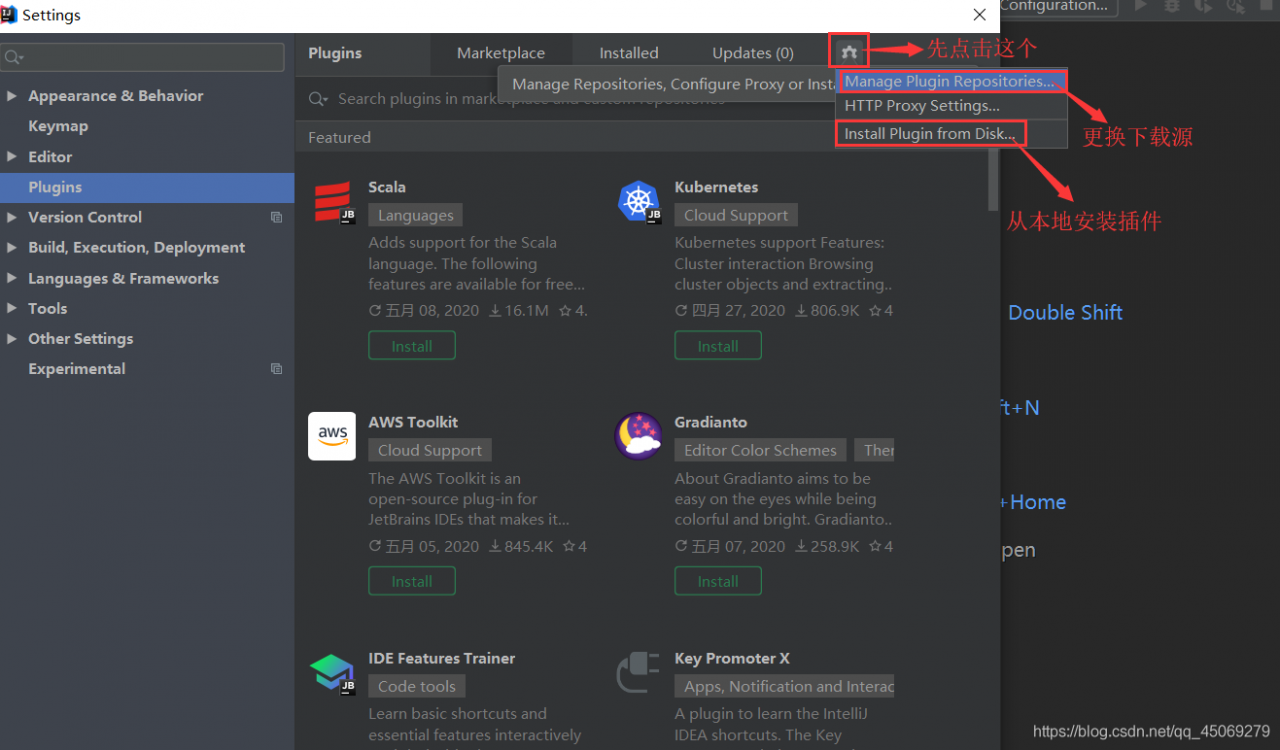Click Add Configuration button in main IDE window
This screenshot has width=1280, height=750.
pyautogui.click(x=1058, y=6)
